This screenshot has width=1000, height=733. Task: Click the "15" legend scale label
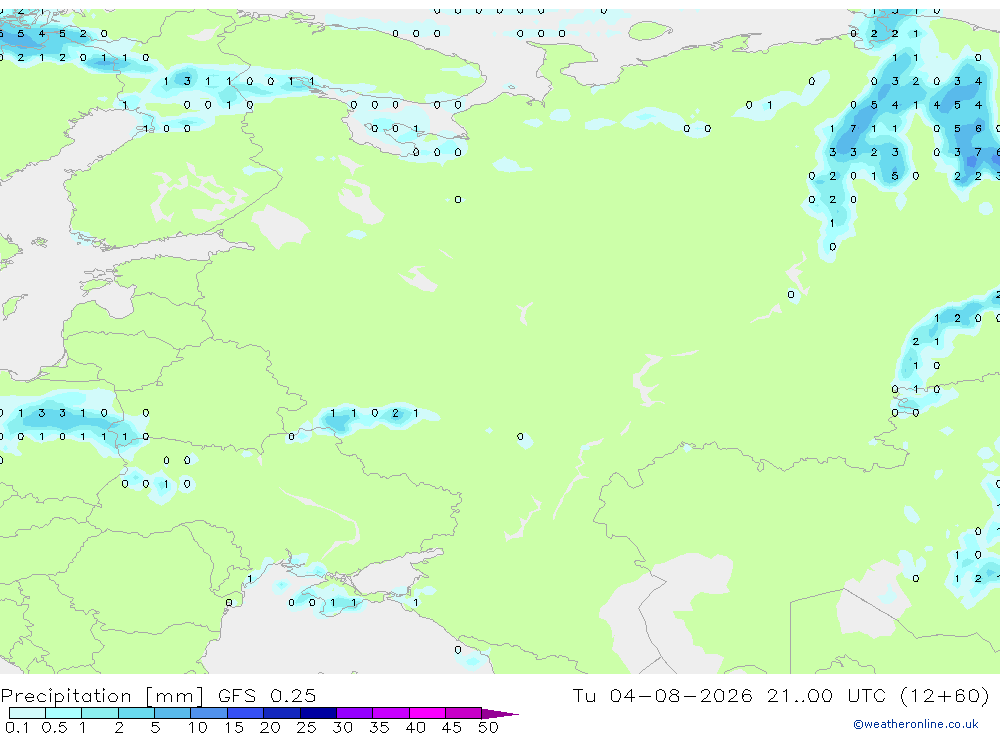(x=233, y=727)
